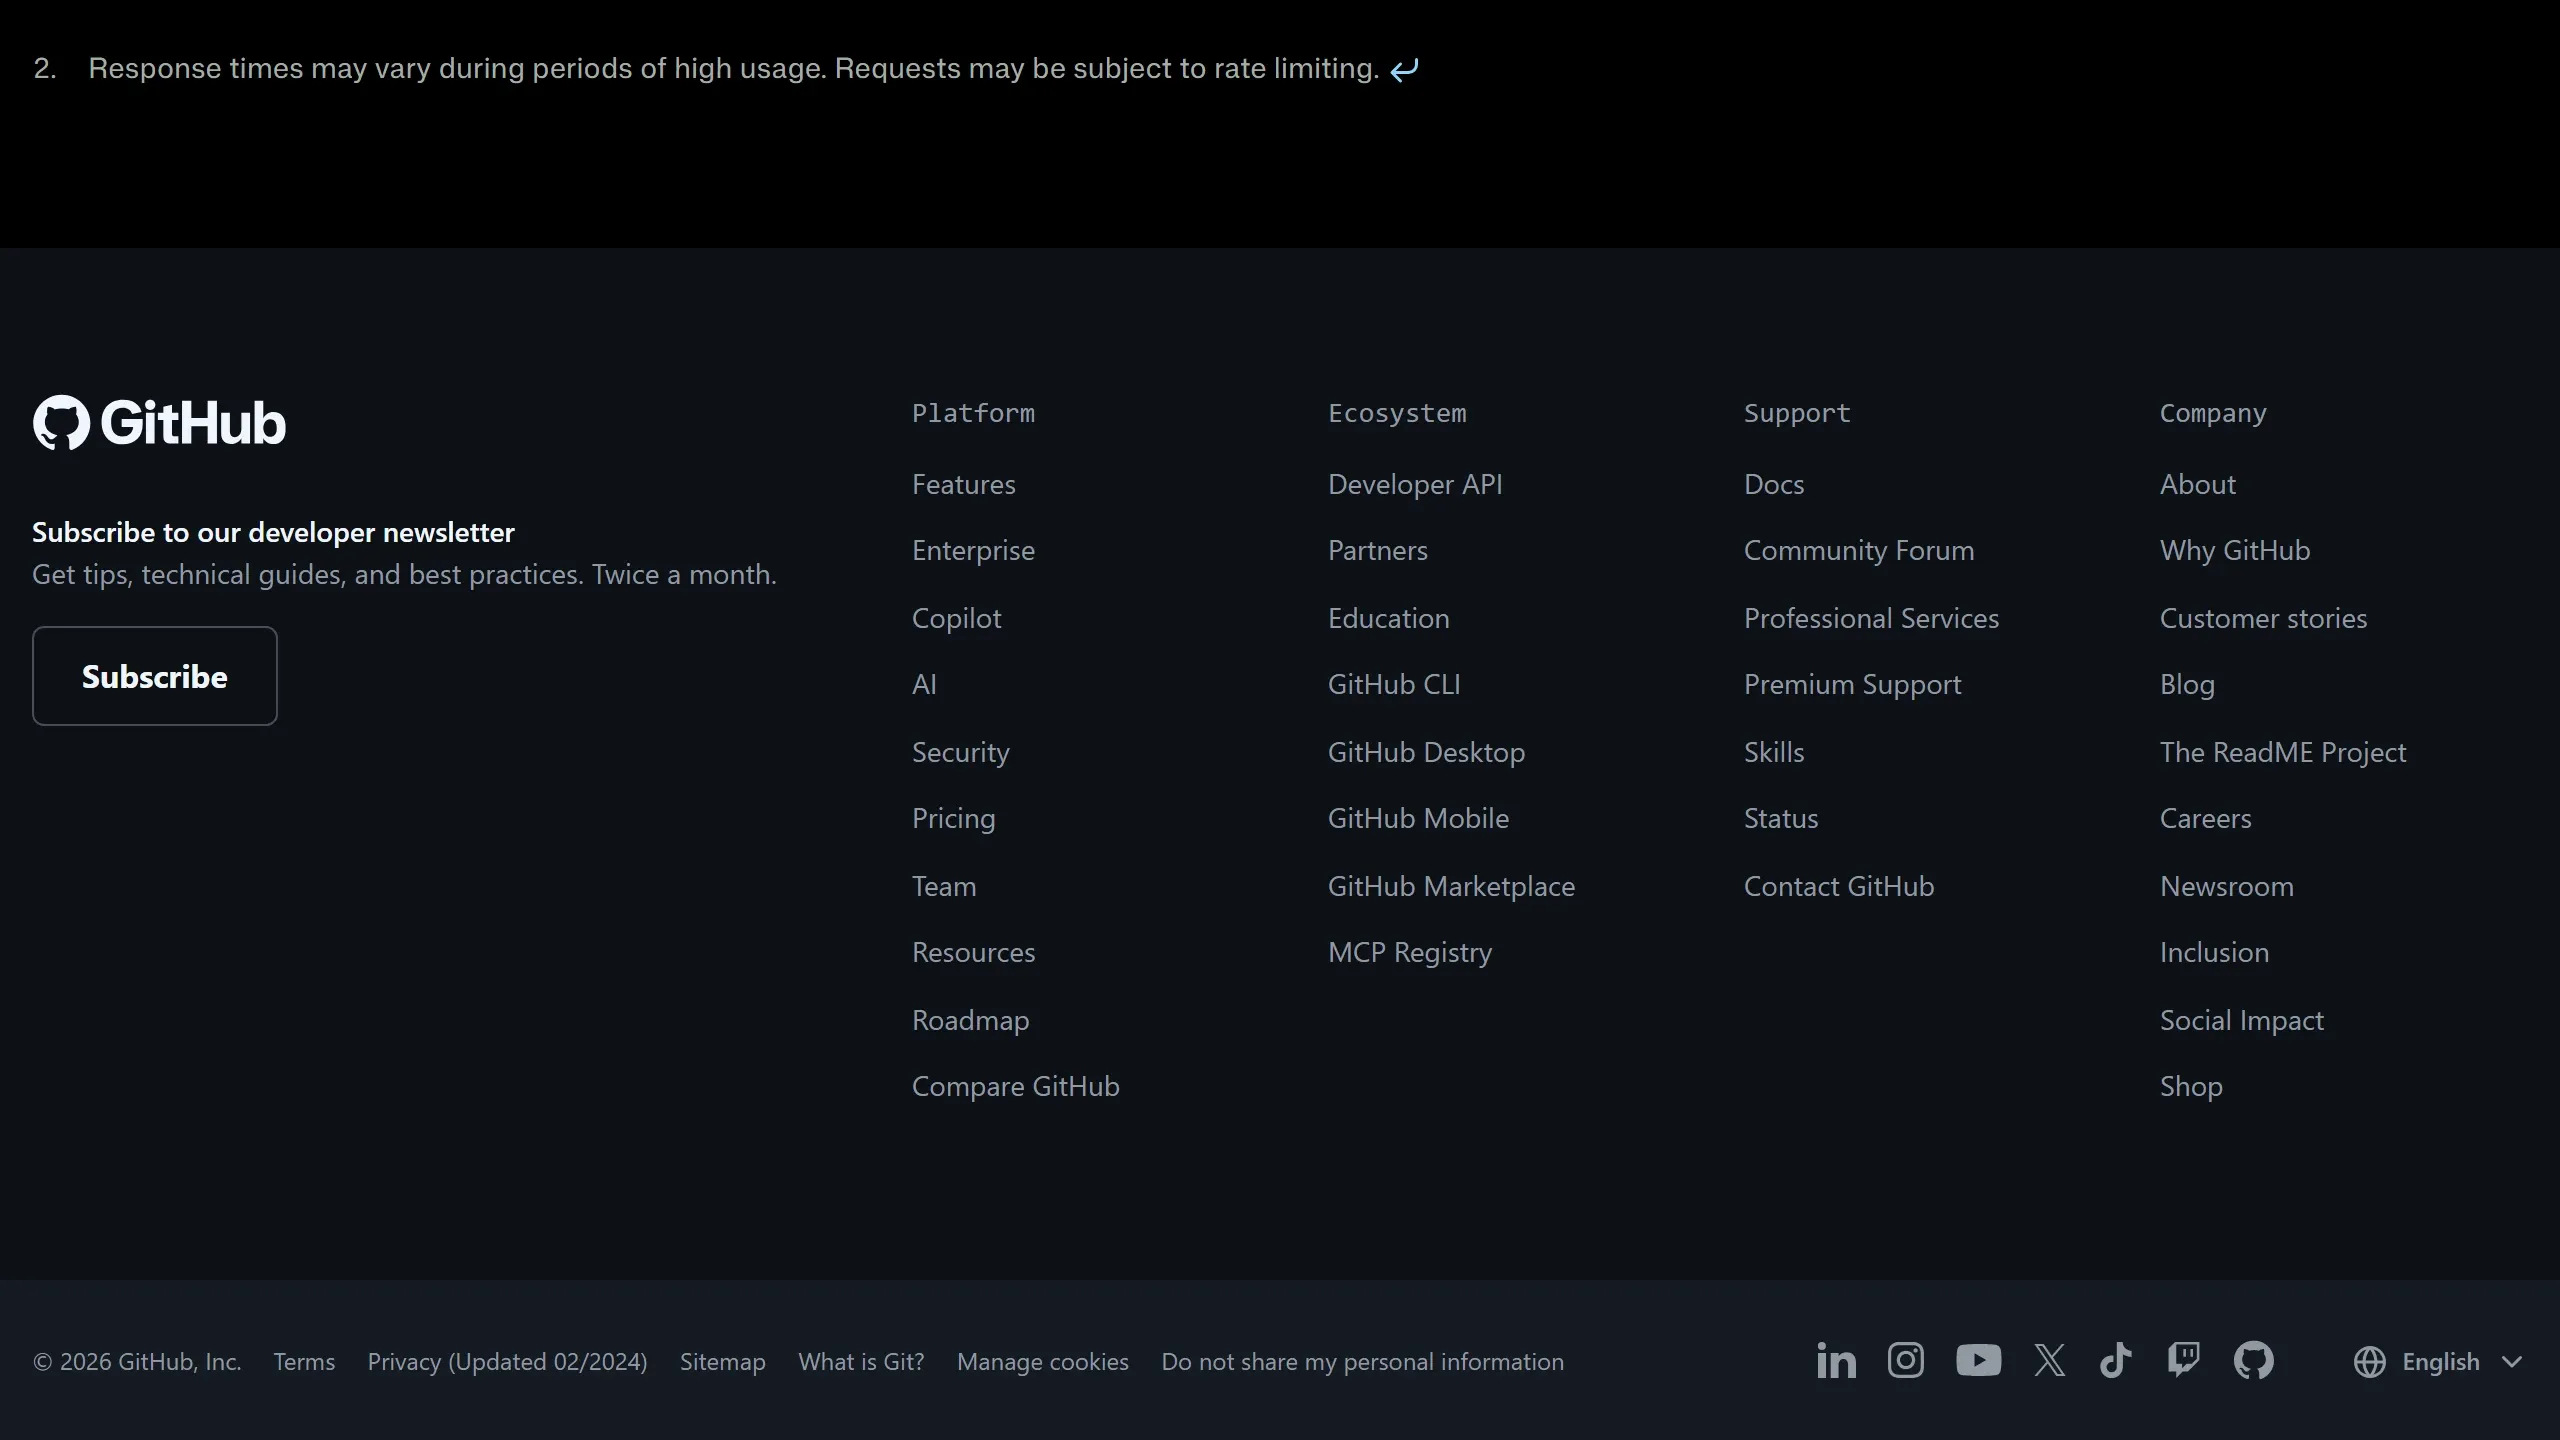This screenshot has height=1440, width=2560.
Task: Open GitHub's TikTok icon
Action: 2115,1360
